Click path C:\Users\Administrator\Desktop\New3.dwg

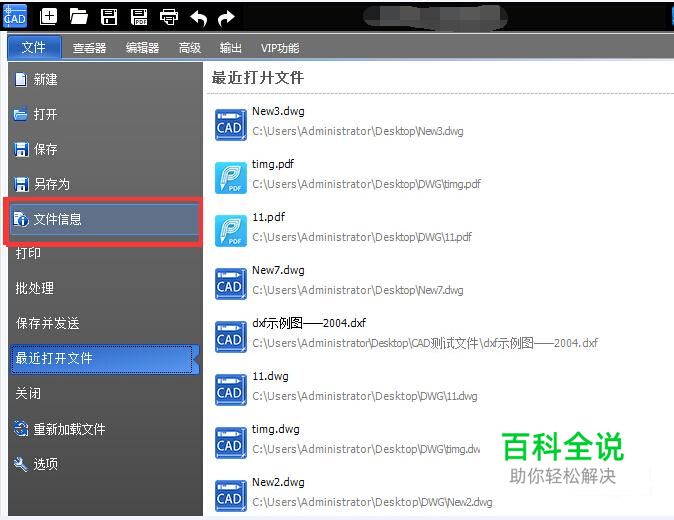[x=358, y=131]
